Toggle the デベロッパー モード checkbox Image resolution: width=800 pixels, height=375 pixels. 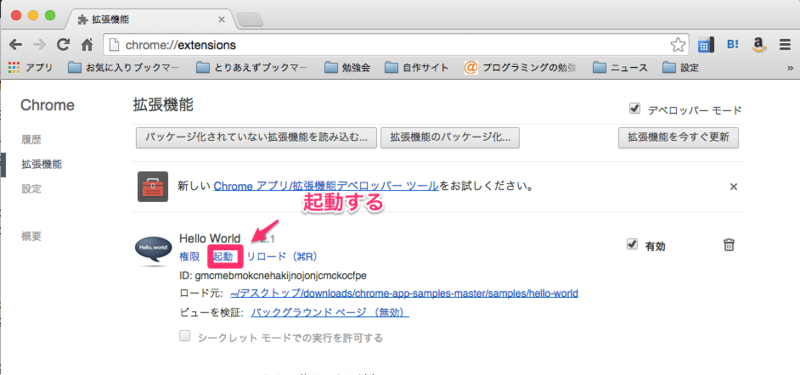click(634, 109)
